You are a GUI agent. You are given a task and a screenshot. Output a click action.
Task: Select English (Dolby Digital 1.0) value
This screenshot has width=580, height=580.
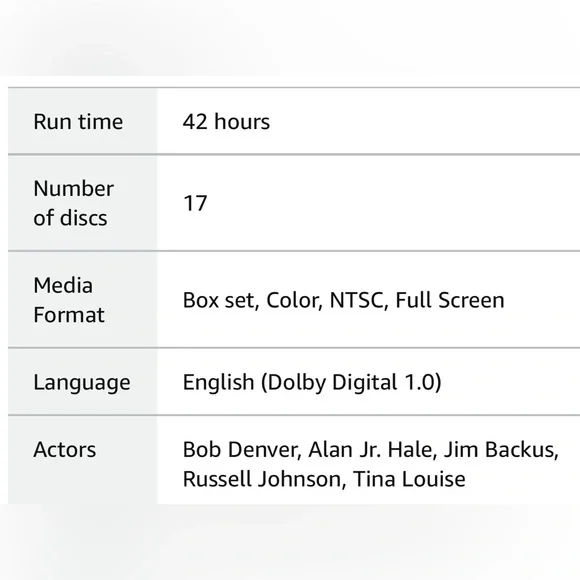(x=312, y=382)
